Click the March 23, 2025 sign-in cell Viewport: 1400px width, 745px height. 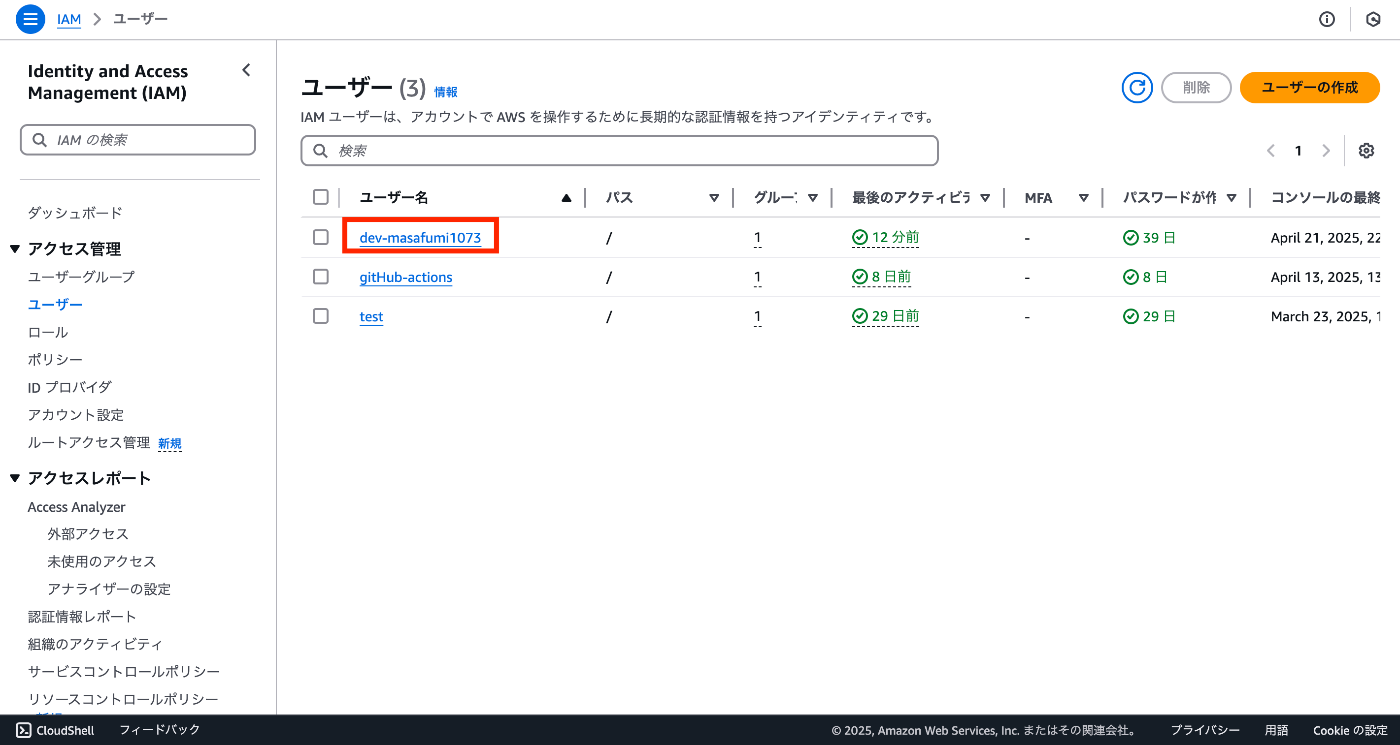1326,317
